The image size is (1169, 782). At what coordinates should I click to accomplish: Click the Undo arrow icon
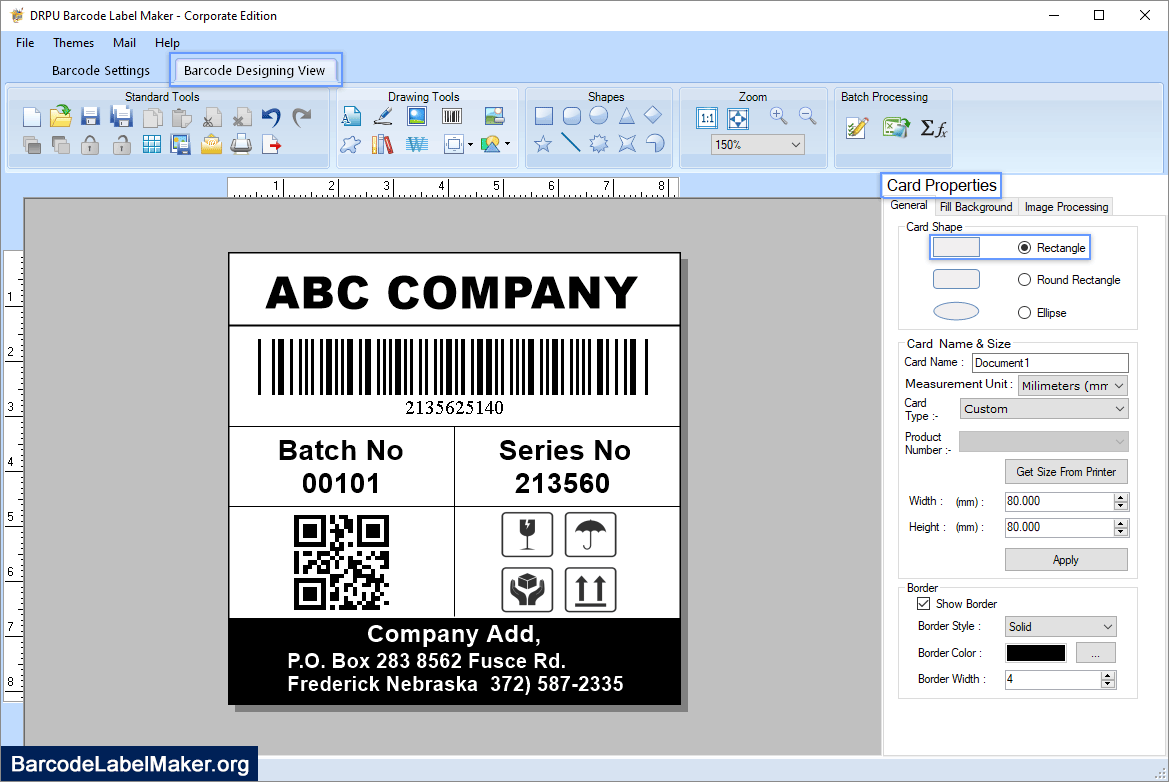(269, 118)
